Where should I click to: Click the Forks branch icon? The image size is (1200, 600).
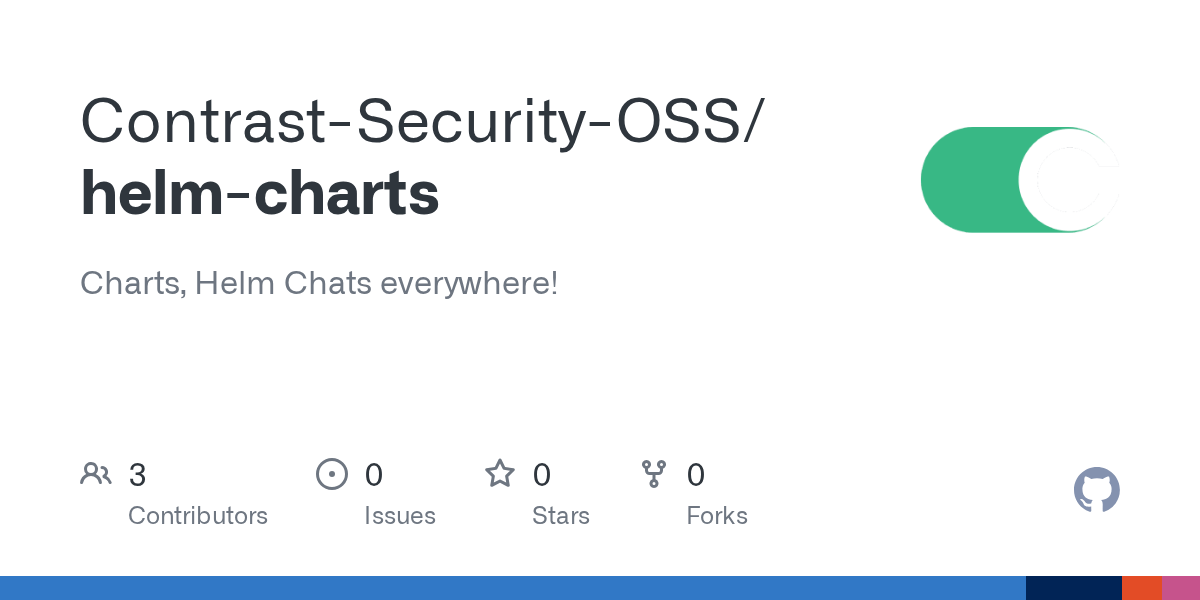tap(654, 474)
